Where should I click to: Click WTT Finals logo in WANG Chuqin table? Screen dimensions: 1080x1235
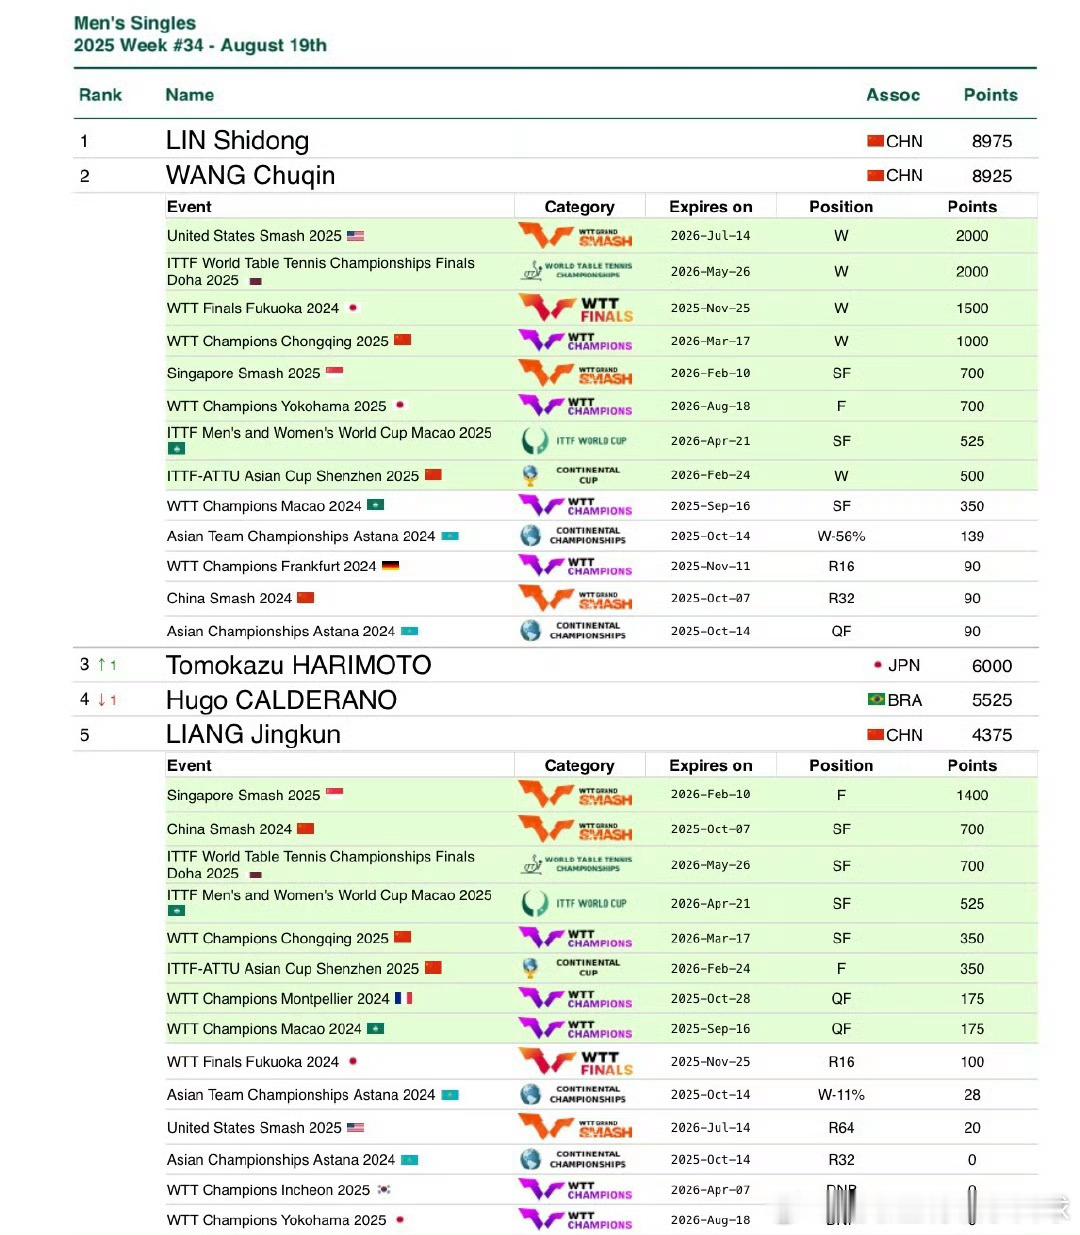click(x=576, y=308)
